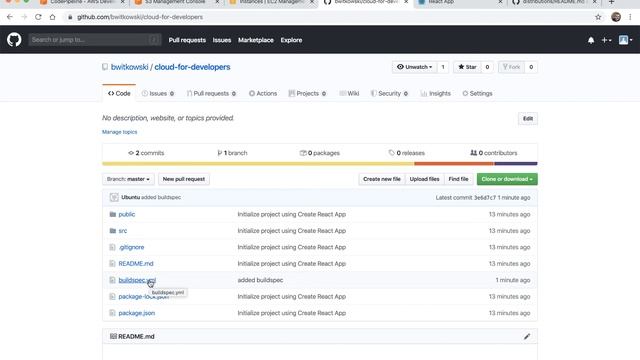Open Chrome profile avatar

point(616,17)
